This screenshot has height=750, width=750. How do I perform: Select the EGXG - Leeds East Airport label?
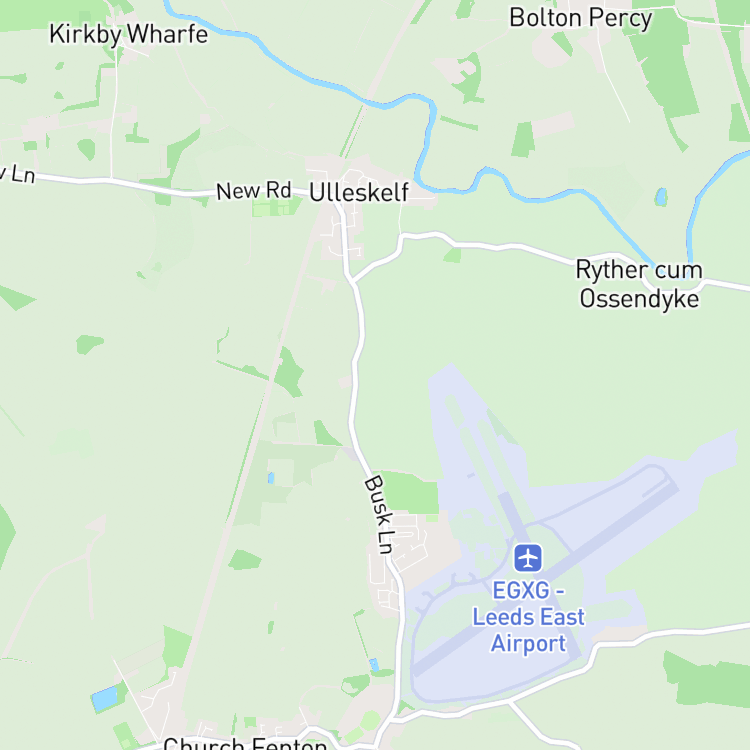[x=529, y=617]
